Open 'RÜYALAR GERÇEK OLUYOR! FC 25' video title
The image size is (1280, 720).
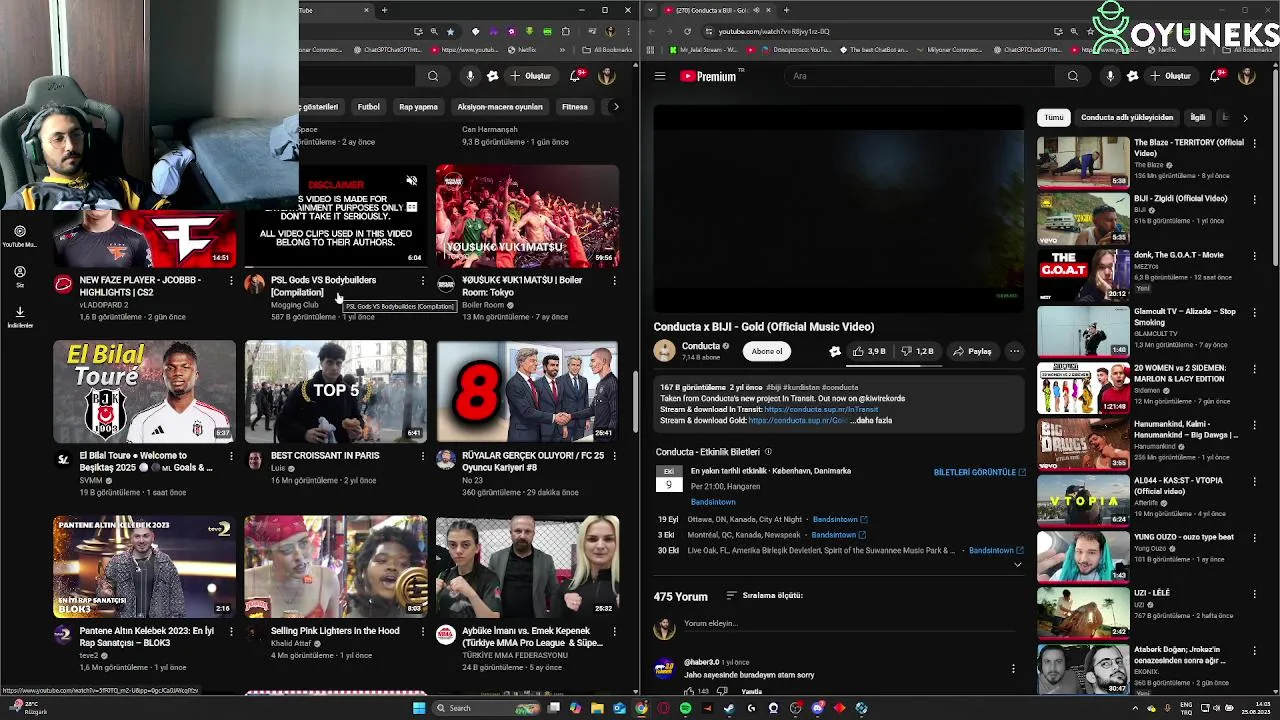(x=533, y=461)
